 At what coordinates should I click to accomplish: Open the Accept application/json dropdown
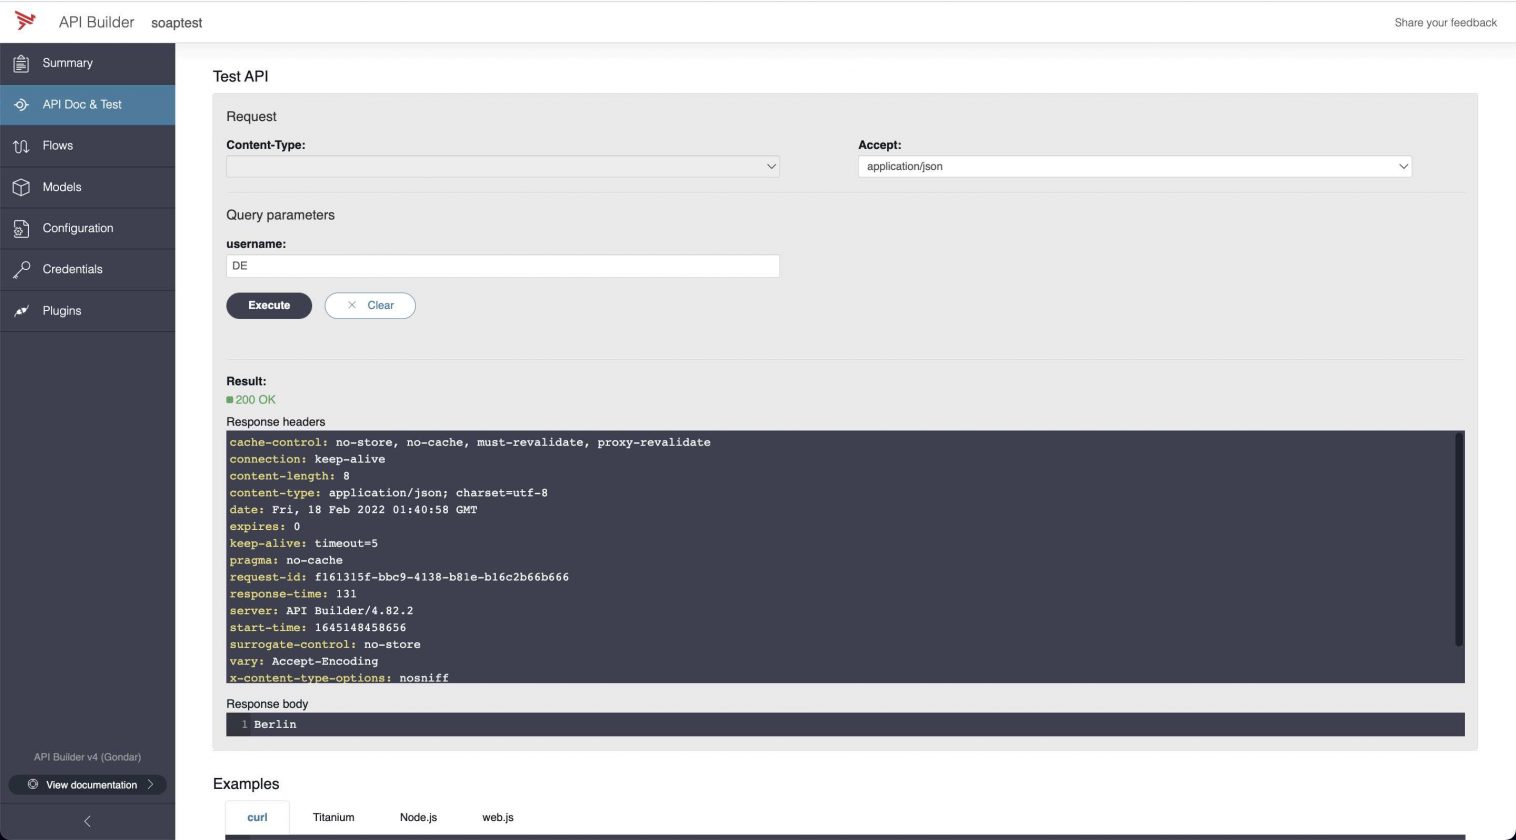pyautogui.click(x=1134, y=167)
